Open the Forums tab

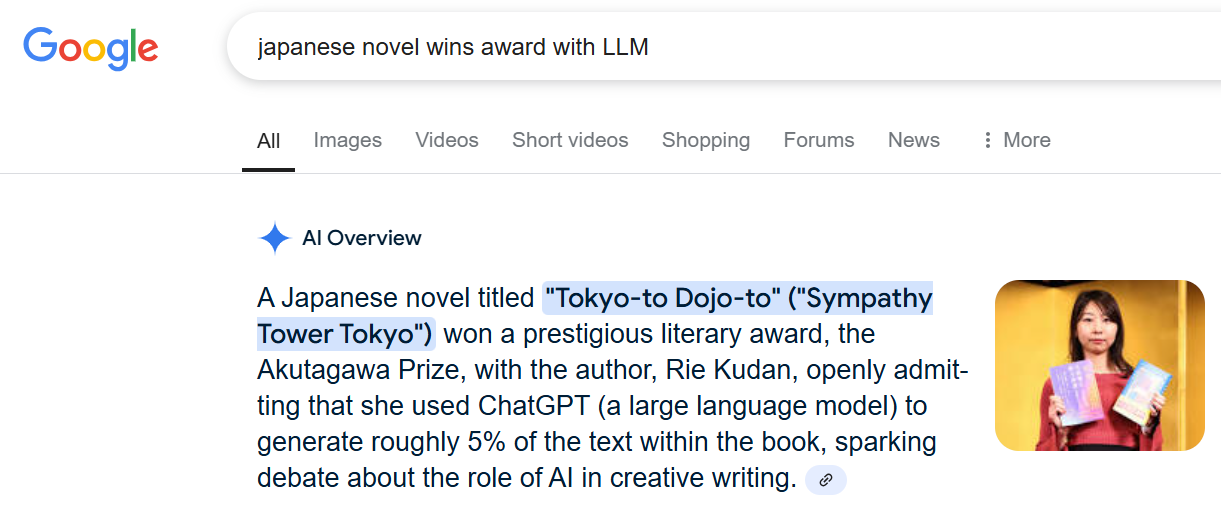coord(819,140)
